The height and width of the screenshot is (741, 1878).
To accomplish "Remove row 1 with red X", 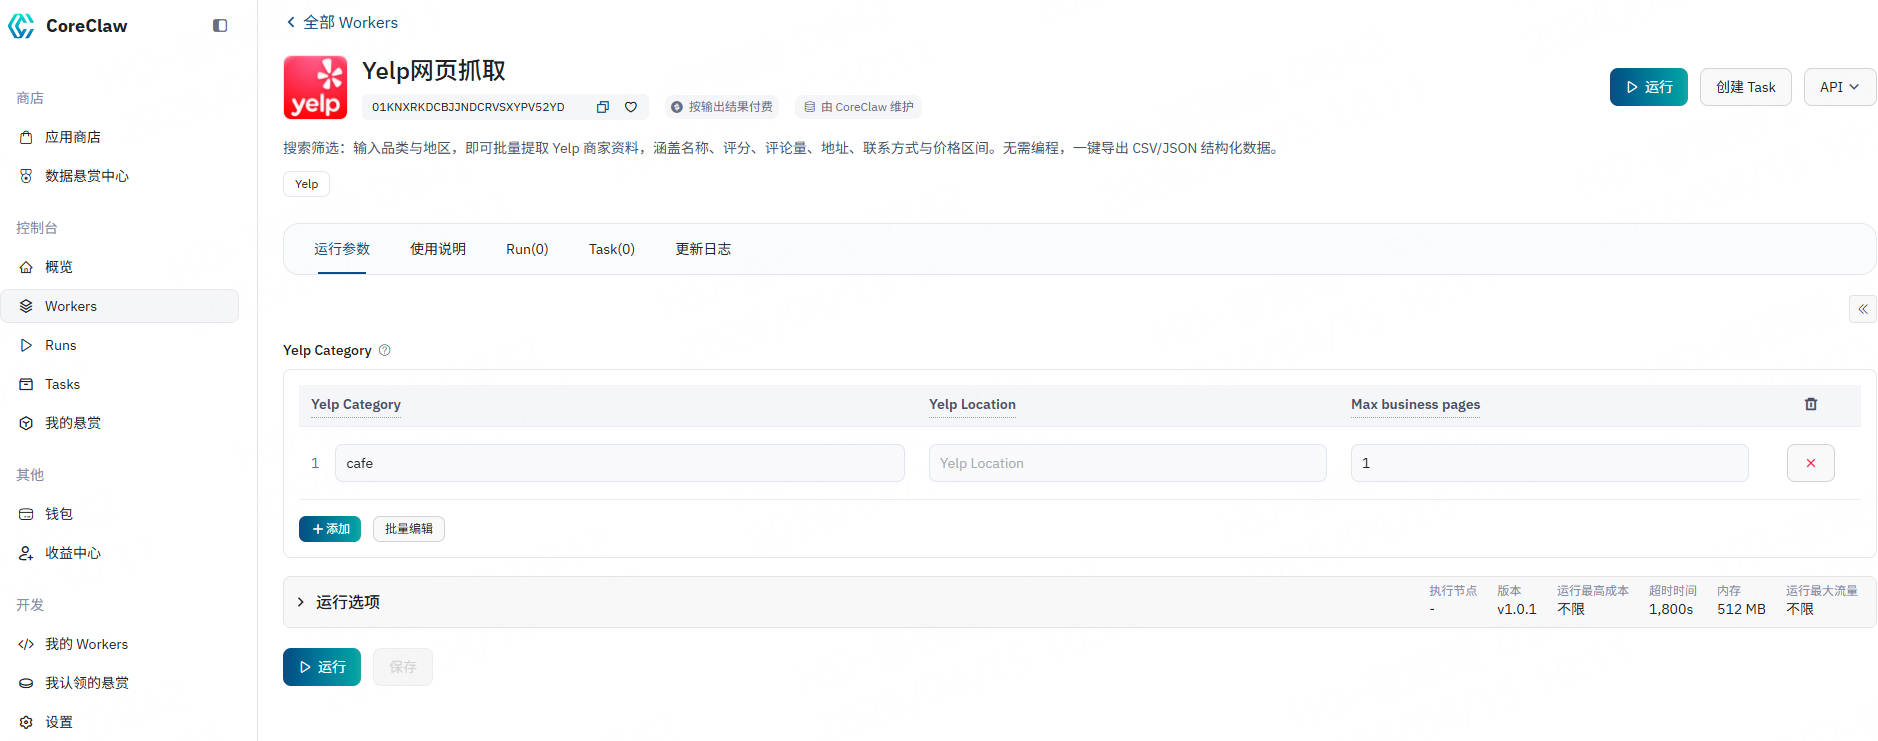I will pos(1810,463).
